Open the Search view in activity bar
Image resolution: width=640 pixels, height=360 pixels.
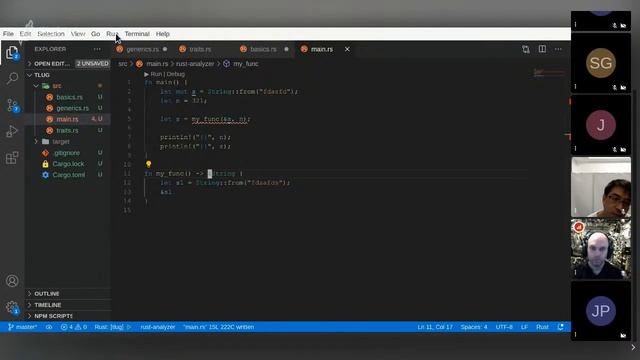pyautogui.click(x=12, y=78)
